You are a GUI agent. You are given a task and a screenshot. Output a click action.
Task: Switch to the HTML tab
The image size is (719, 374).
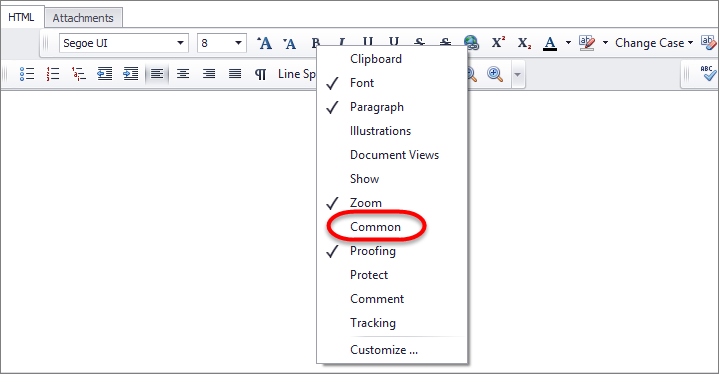click(x=22, y=17)
